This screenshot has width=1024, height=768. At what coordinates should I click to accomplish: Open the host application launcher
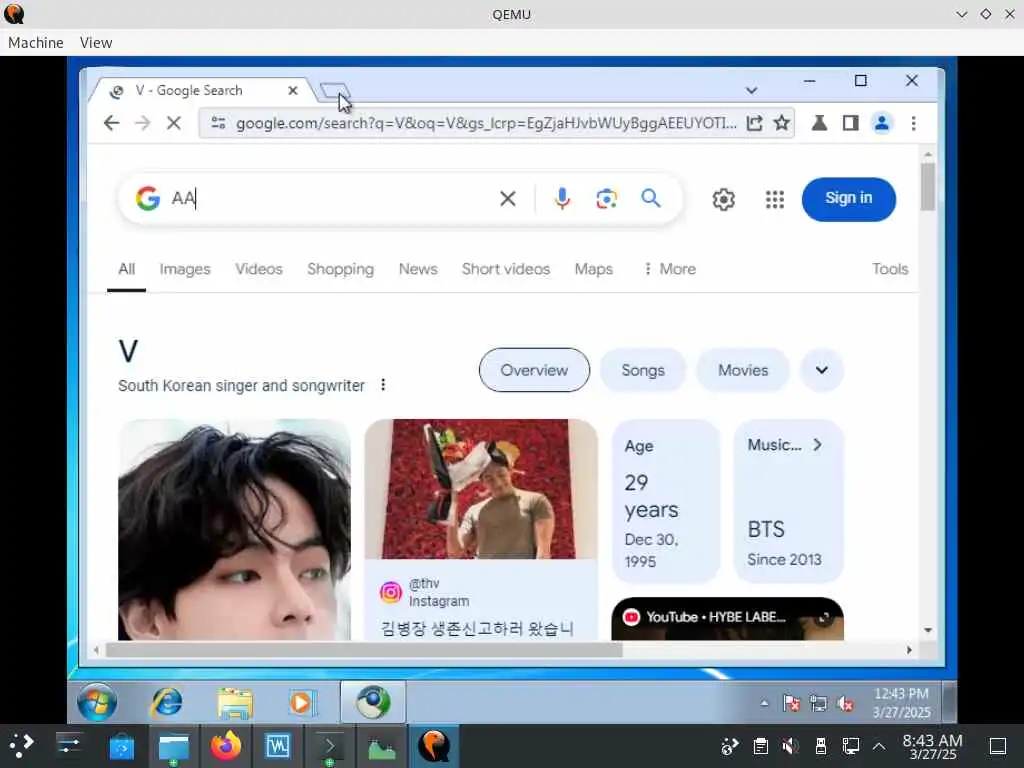click(x=21, y=746)
